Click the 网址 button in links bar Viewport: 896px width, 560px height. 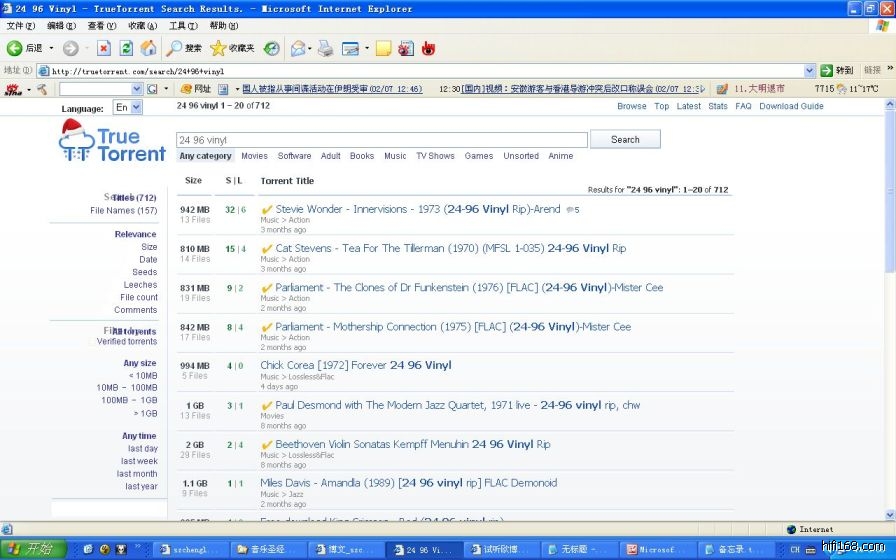[x=196, y=89]
